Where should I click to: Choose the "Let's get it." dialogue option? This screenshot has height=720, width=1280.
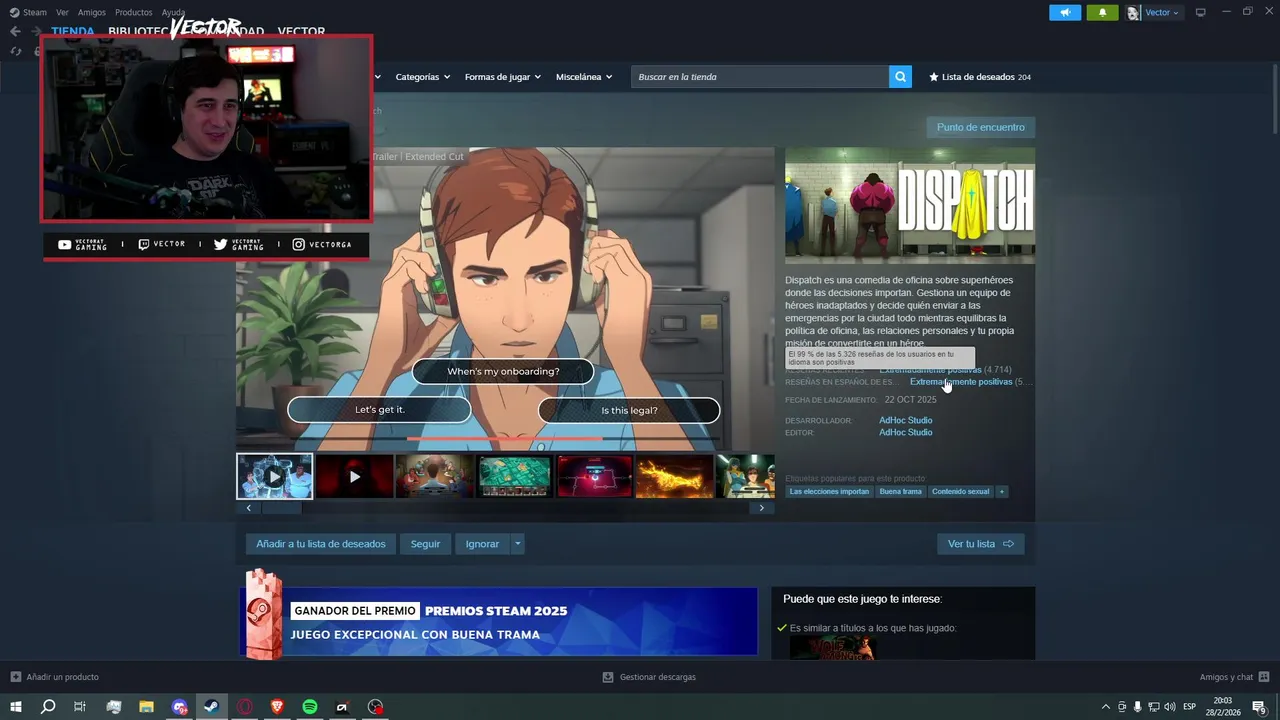[x=379, y=410]
